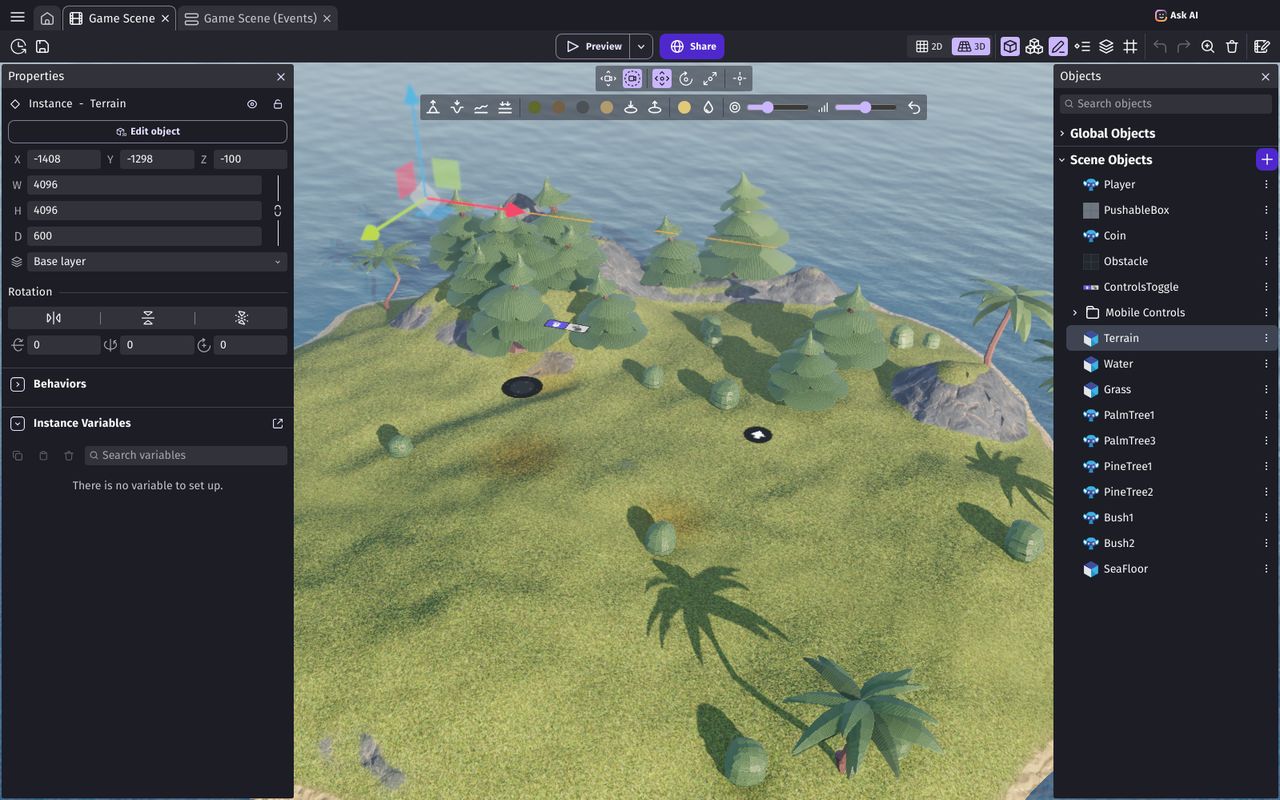Open the project manager history icon
Viewport: 1280px width, 800px height.
click(x=18, y=46)
